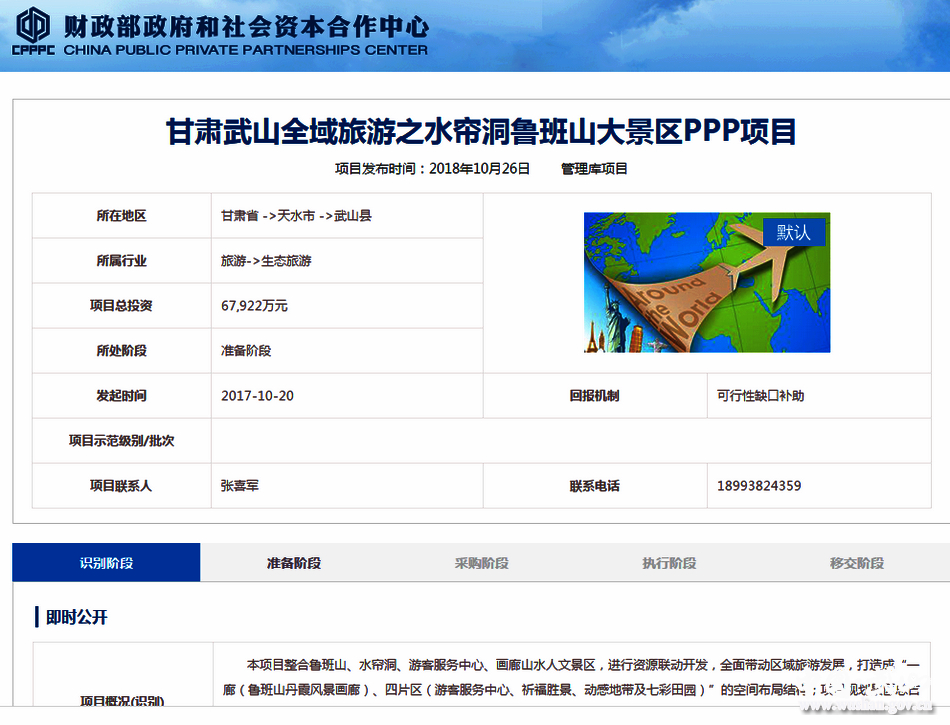Image resolution: width=950 pixels, height=725 pixels.
Task: Click the project title mentioning 水帘洞鲁班山大景区
Action: [481, 132]
